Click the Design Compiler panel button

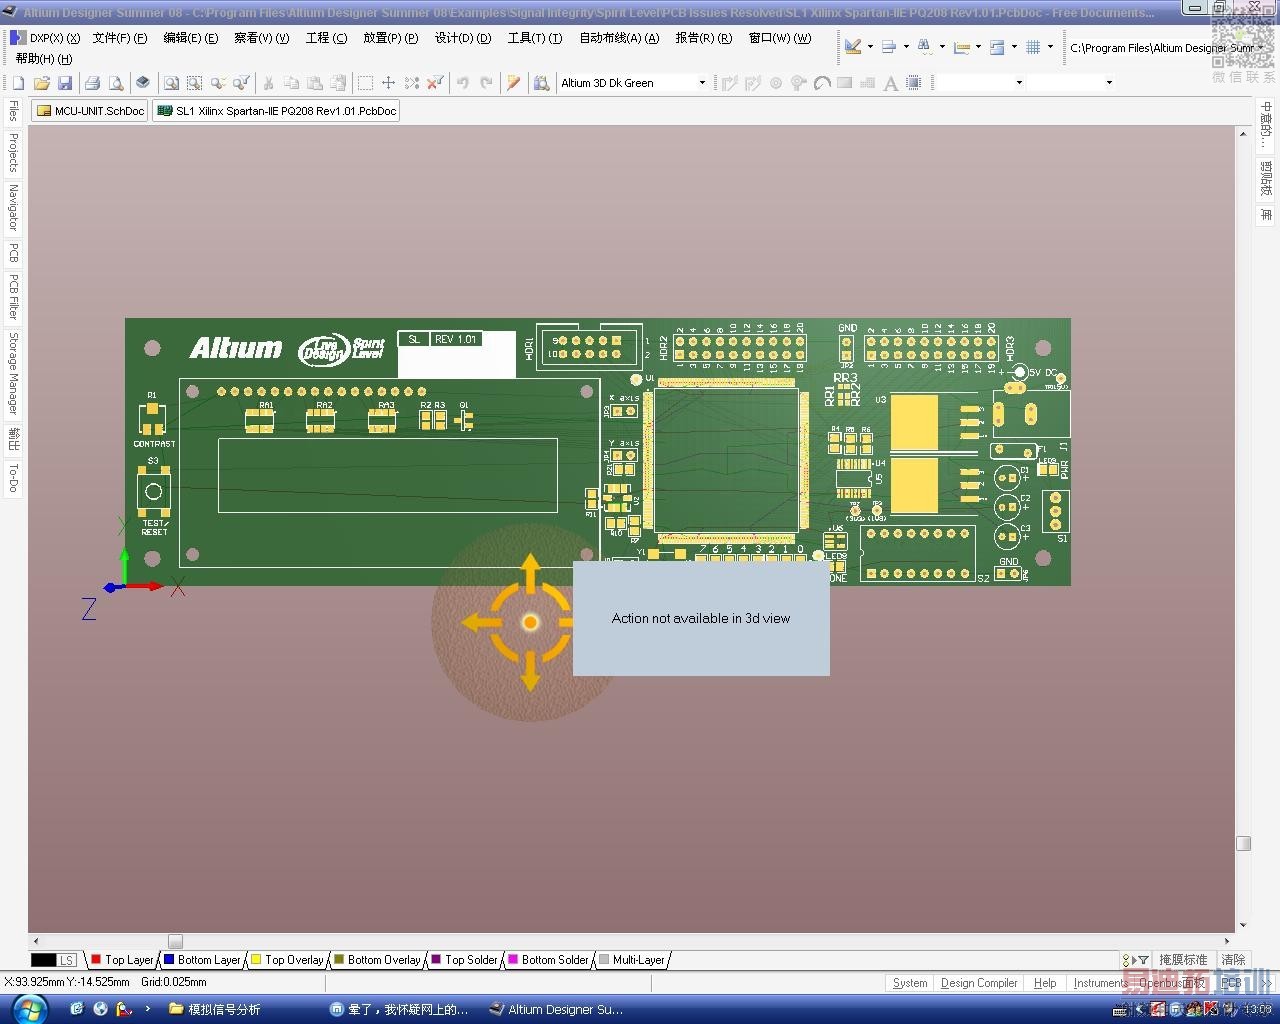point(978,983)
